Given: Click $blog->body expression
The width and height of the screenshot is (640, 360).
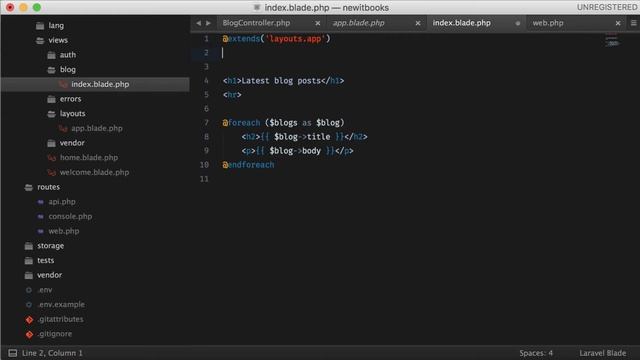Looking at the screenshot, I should (295, 151).
